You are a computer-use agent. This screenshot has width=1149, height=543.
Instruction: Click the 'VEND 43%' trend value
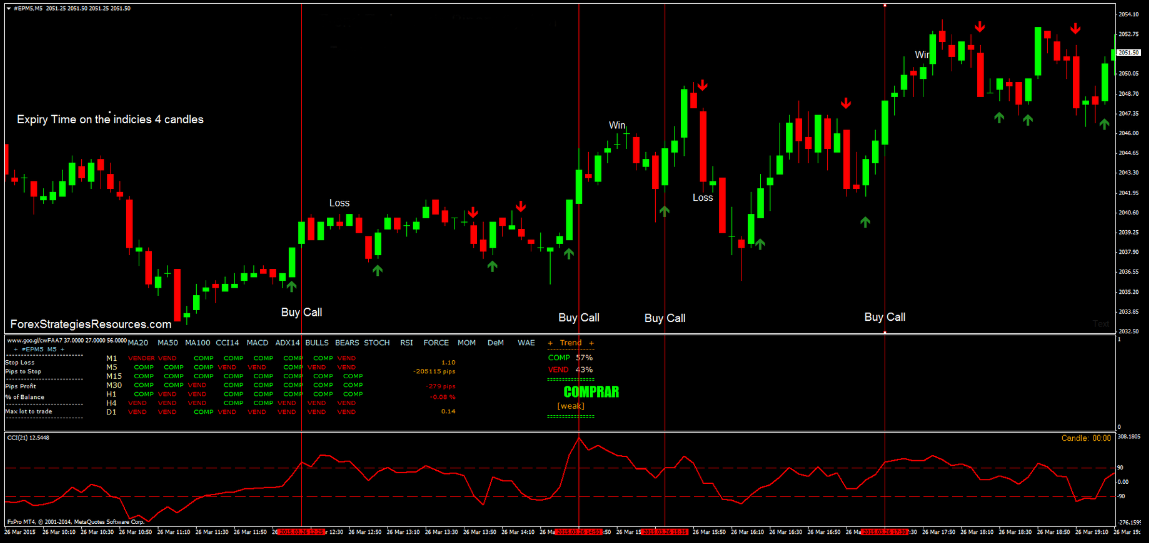click(570, 369)
